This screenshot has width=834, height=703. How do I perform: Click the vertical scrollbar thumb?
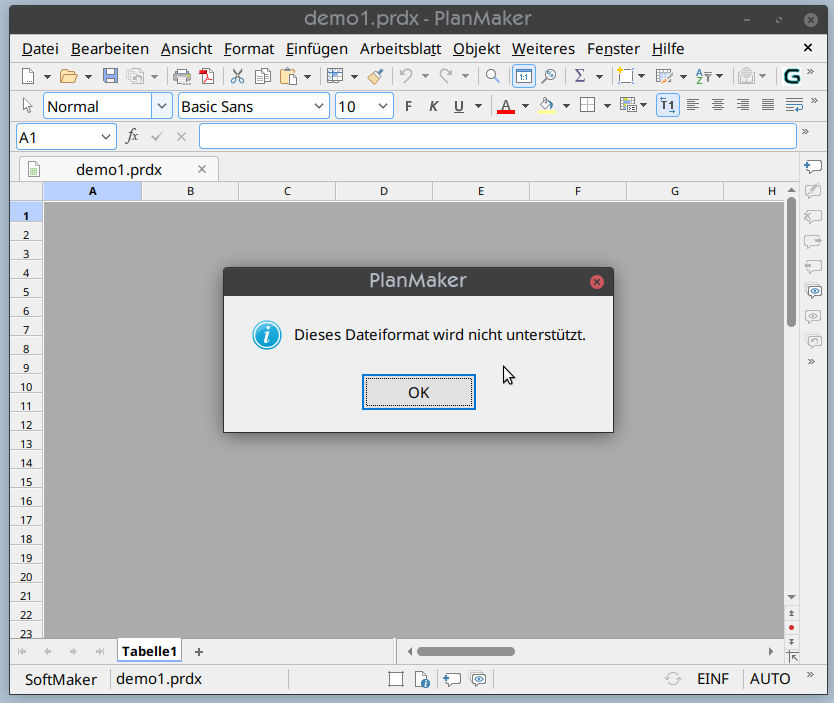[x=791, y=262]
